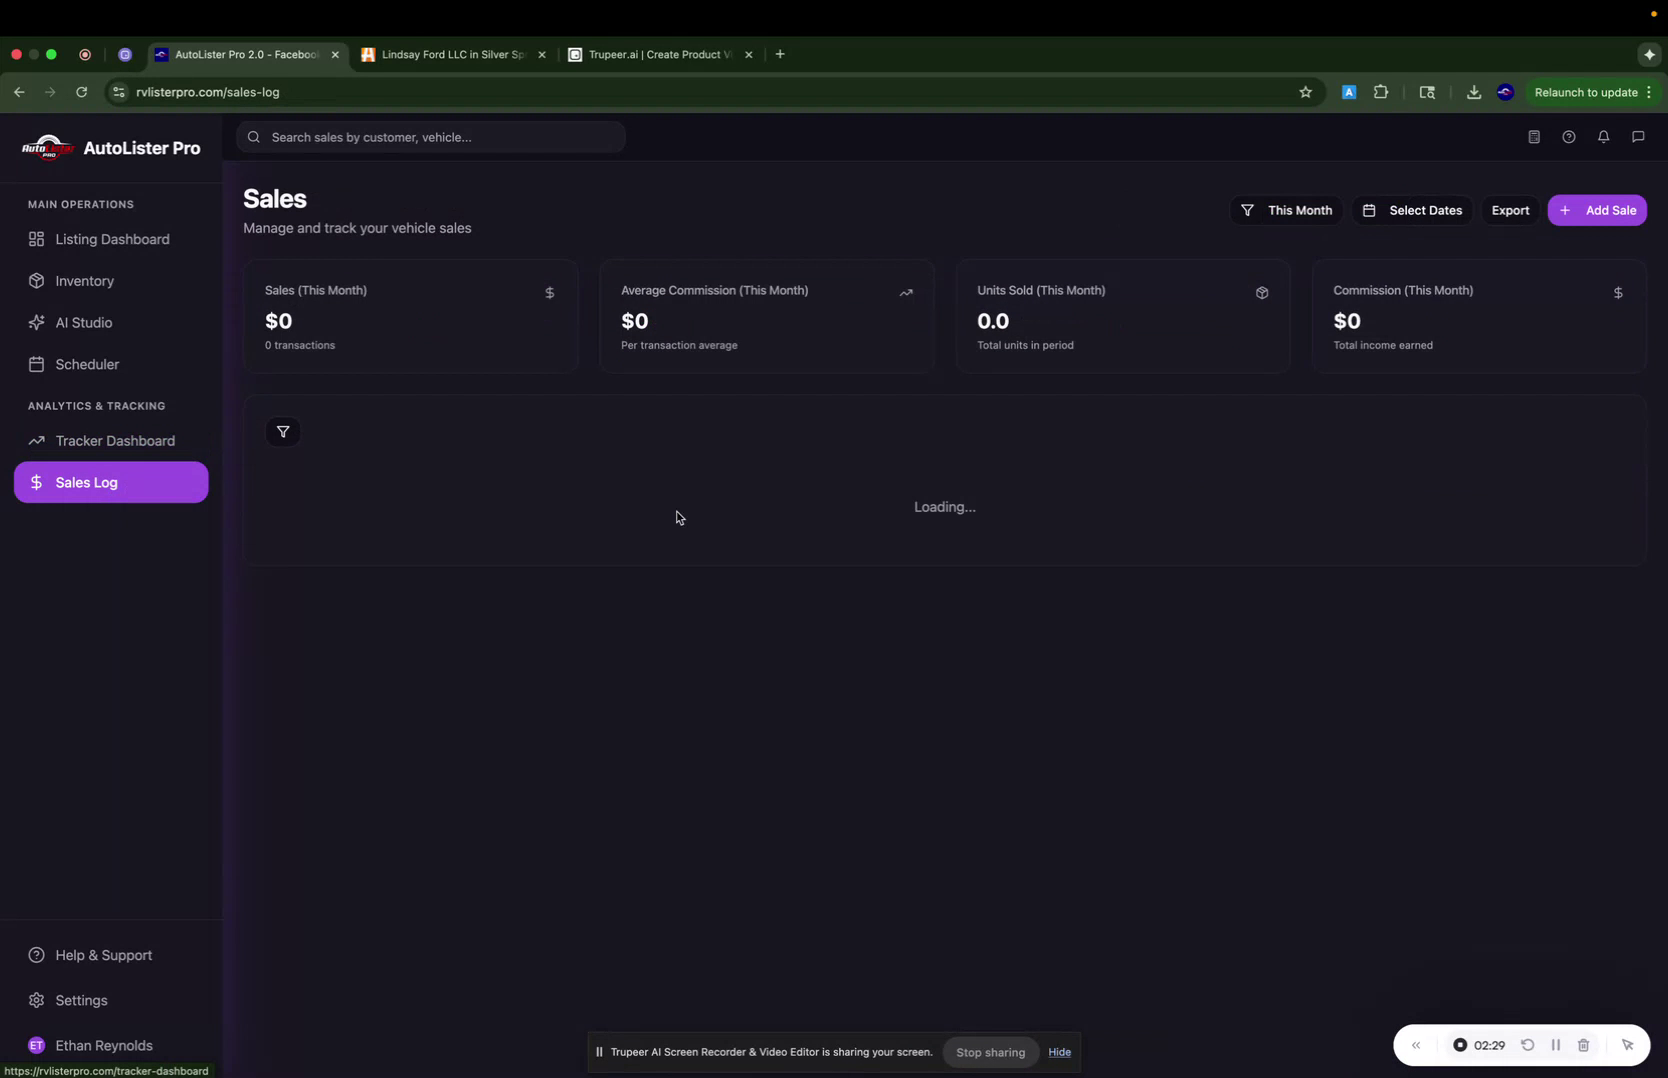This screenshot has width=1668, height=1078.
Task: Check notifications using the bell icon
Action: (1603, 137)
